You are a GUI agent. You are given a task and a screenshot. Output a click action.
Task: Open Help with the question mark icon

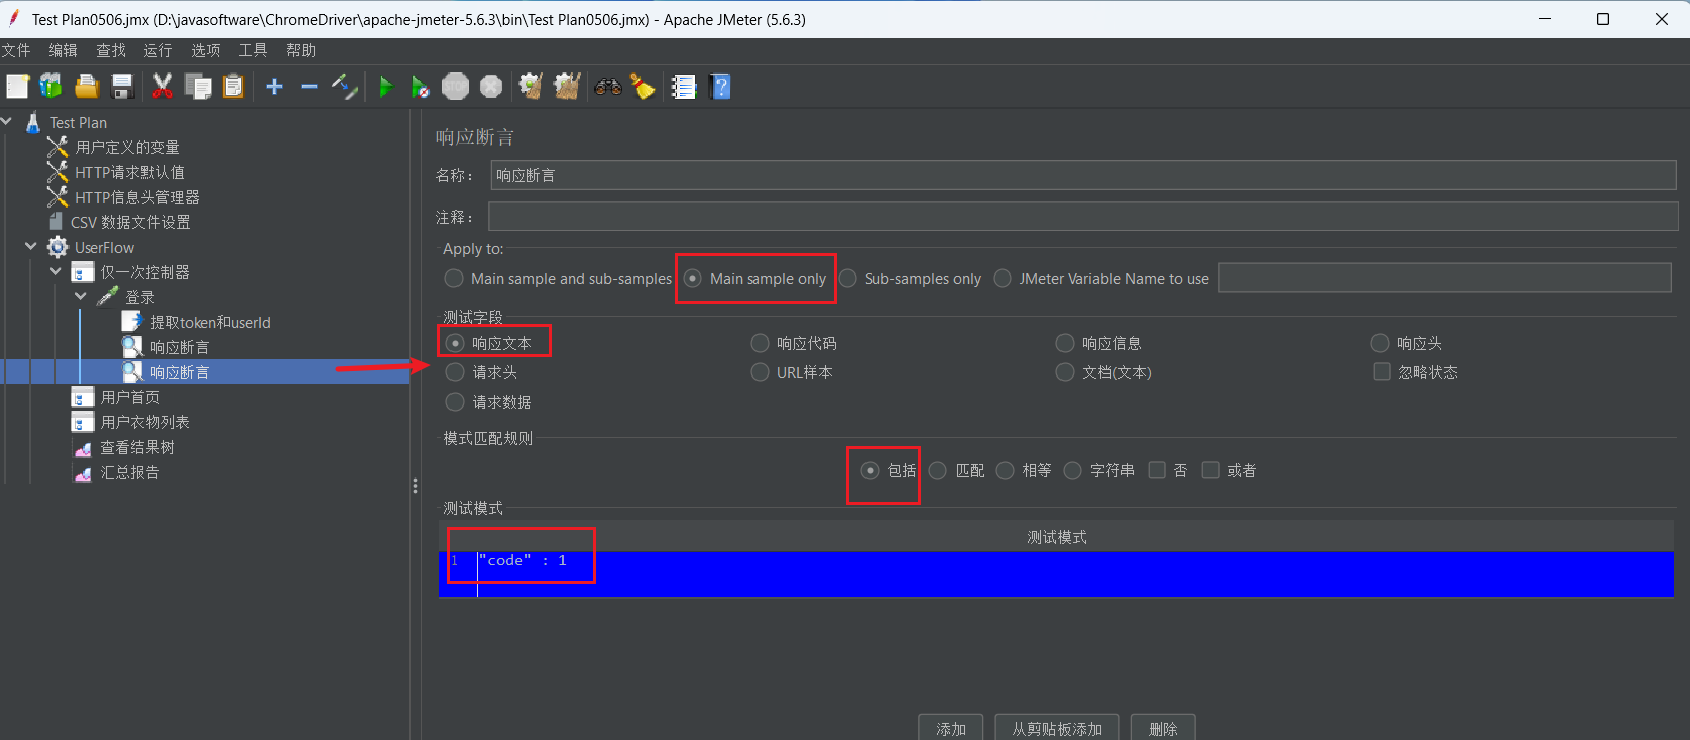pyautogui.click(x=719, y=87)
